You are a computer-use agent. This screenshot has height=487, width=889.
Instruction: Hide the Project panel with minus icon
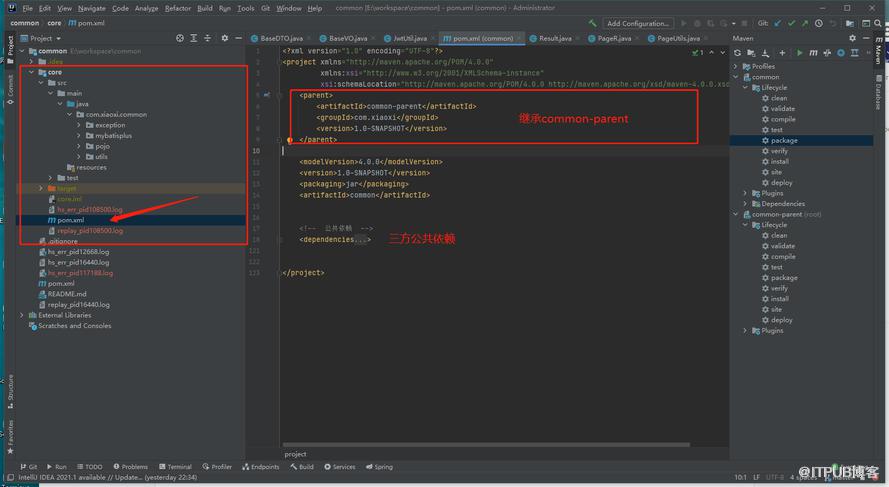pyautogui.click(x=238, y=38)
